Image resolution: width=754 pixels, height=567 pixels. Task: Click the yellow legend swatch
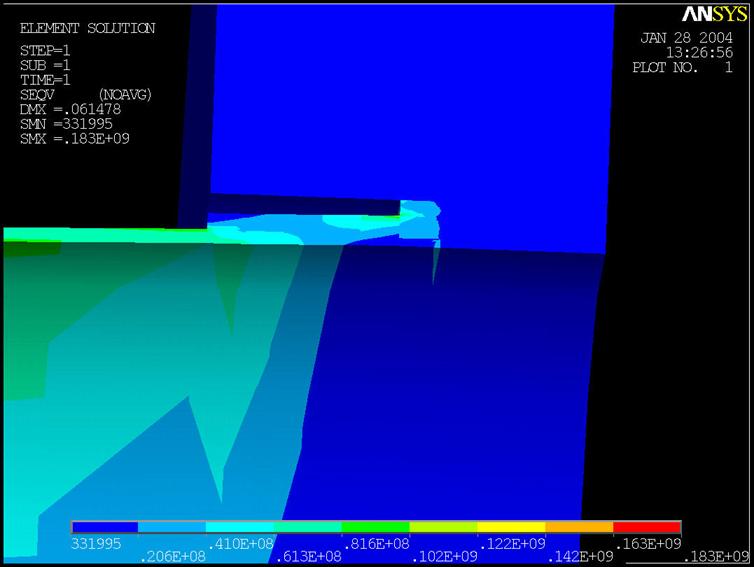511,527
